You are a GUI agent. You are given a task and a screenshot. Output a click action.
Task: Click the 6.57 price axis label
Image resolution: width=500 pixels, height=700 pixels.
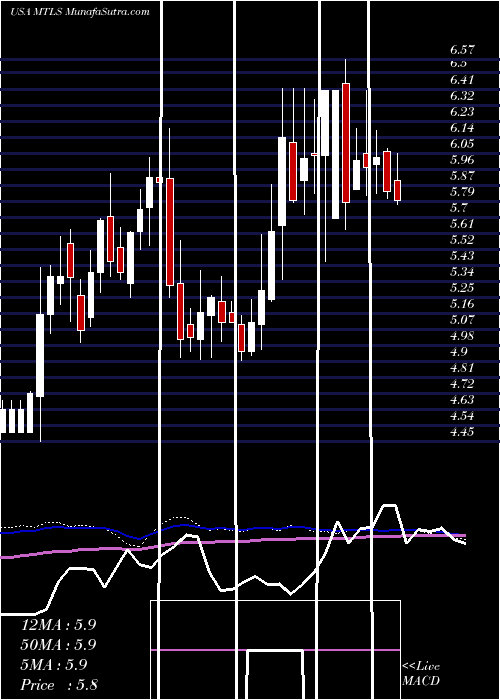[462, 50]
